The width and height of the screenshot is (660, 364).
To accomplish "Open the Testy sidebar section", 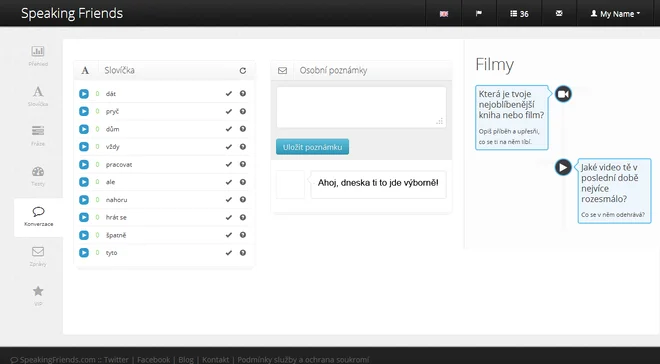I will click(x=38, y=176).
